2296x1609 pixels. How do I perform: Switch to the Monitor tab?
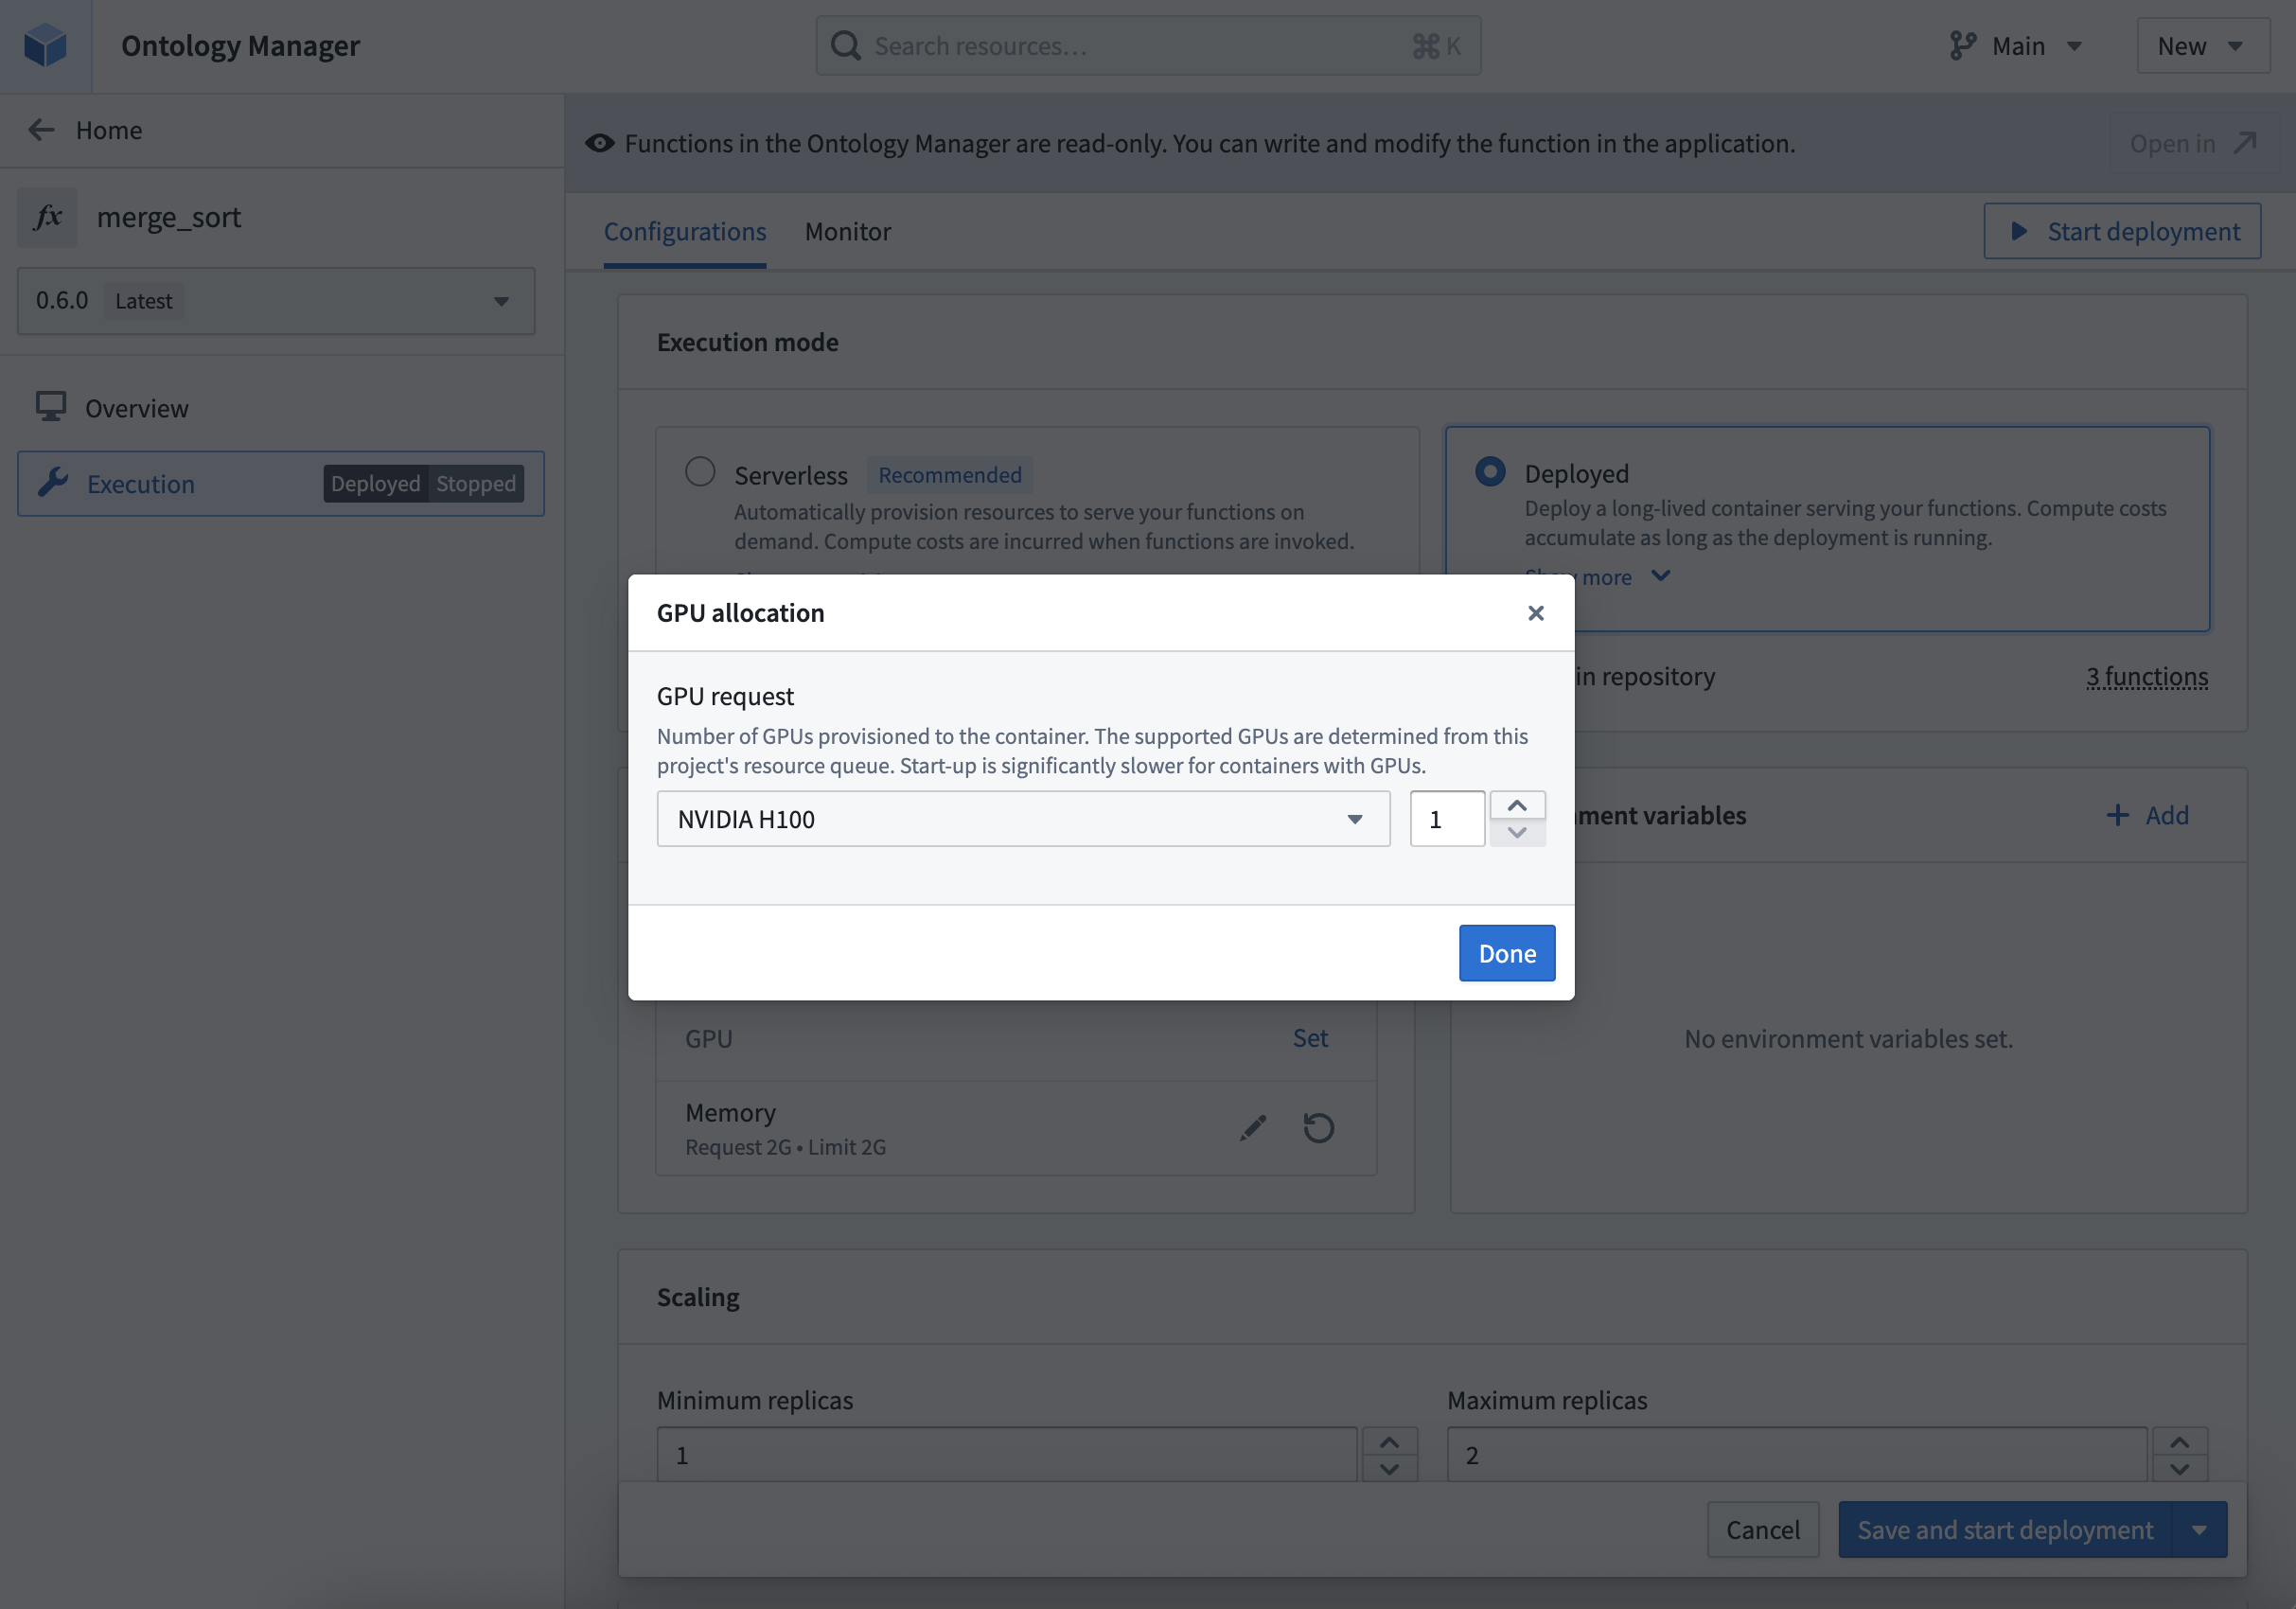click(847, 231)
